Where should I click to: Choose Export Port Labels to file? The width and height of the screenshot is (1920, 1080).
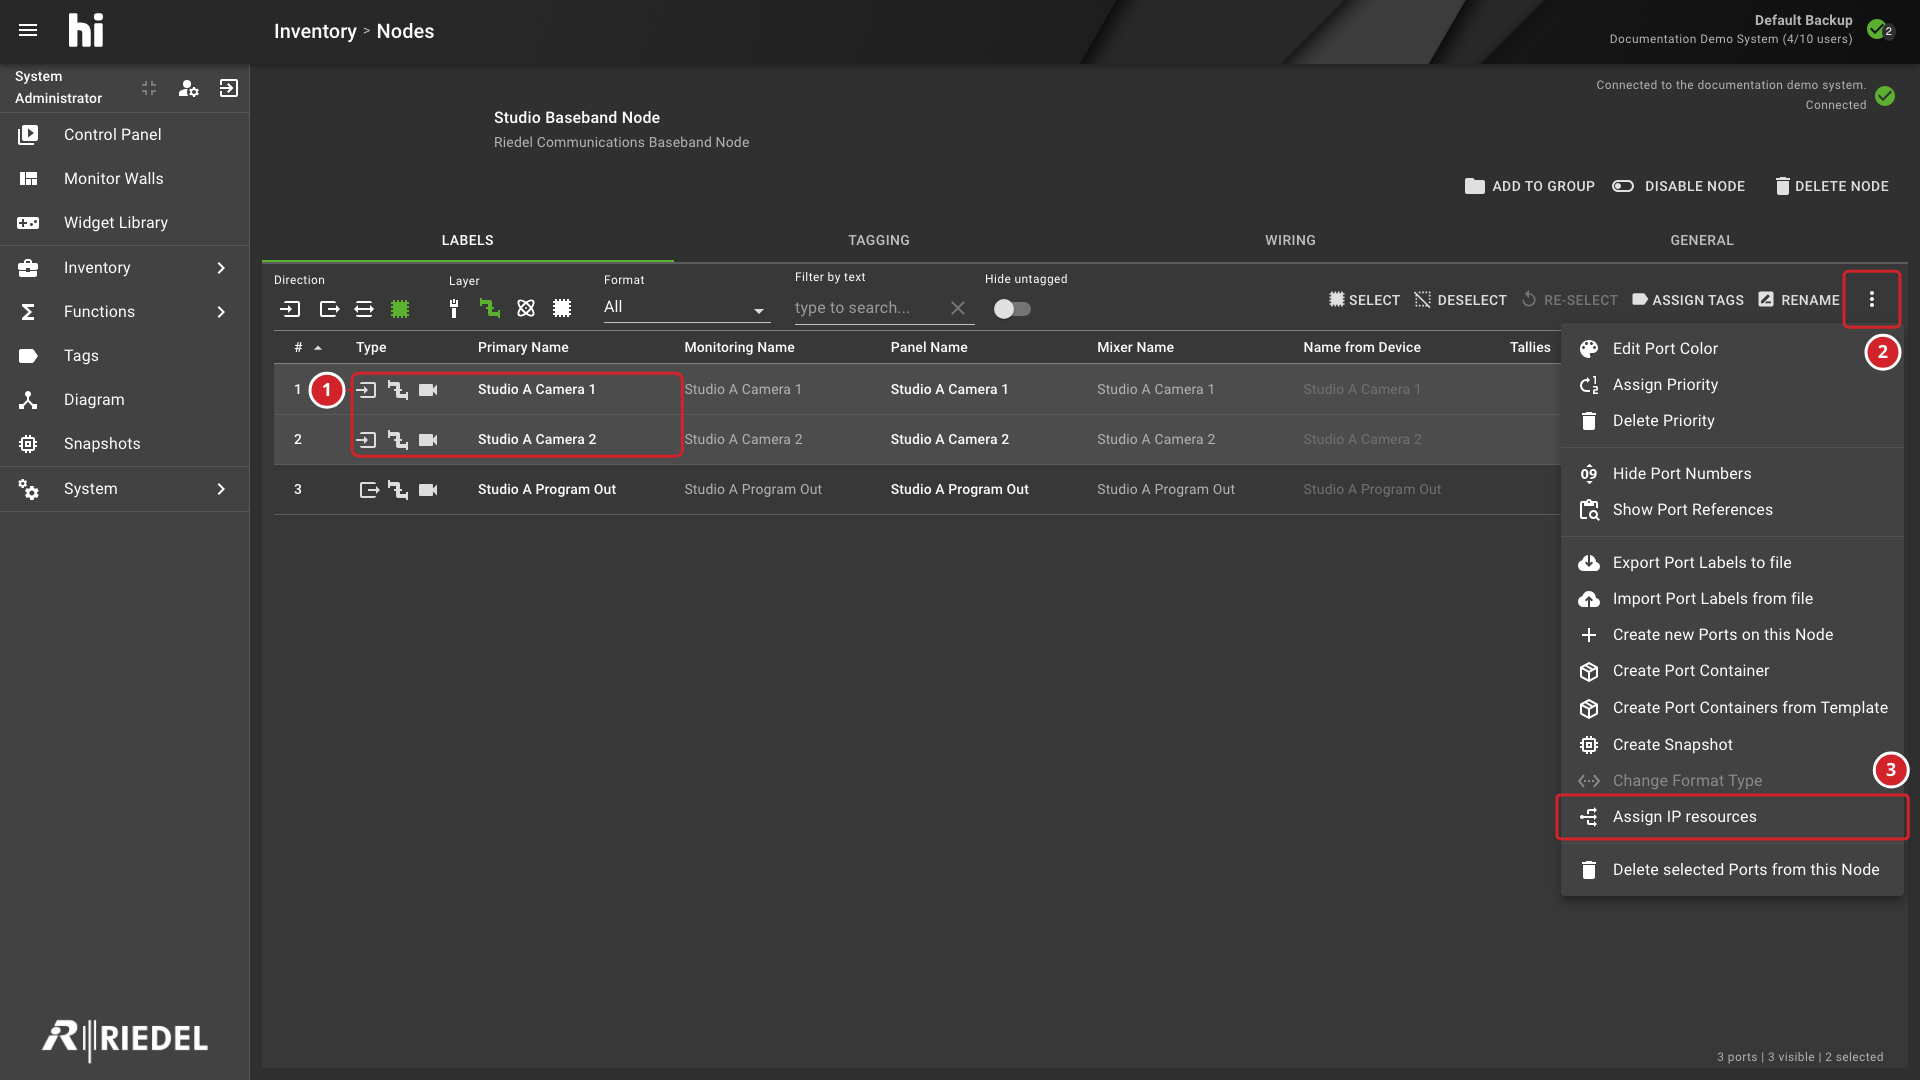tap(1732, 563)
